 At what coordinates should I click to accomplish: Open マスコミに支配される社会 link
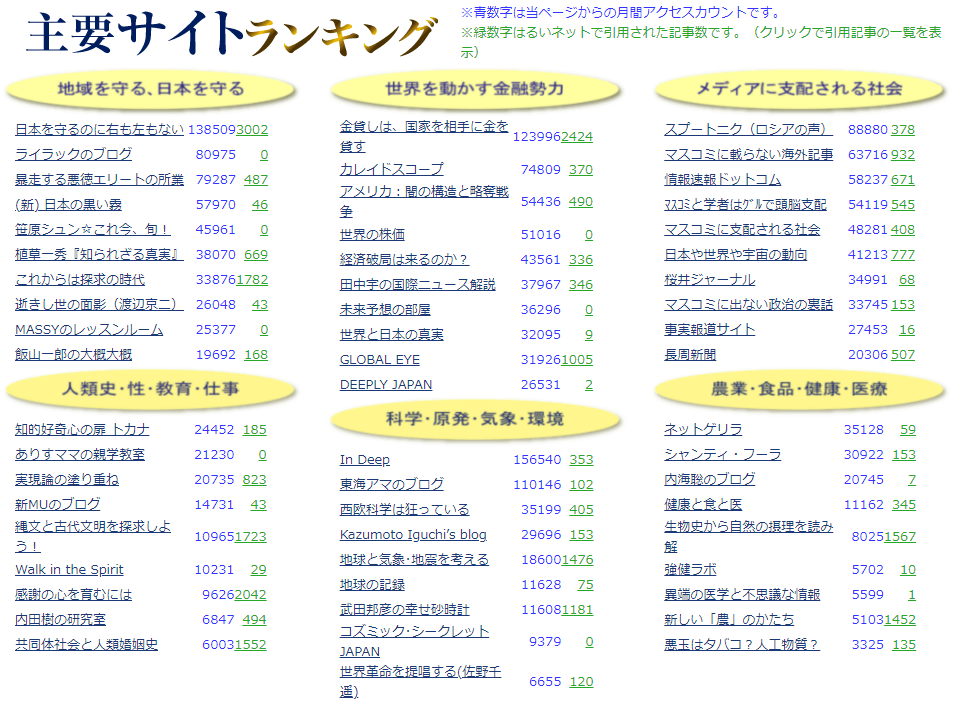(742, 230)
